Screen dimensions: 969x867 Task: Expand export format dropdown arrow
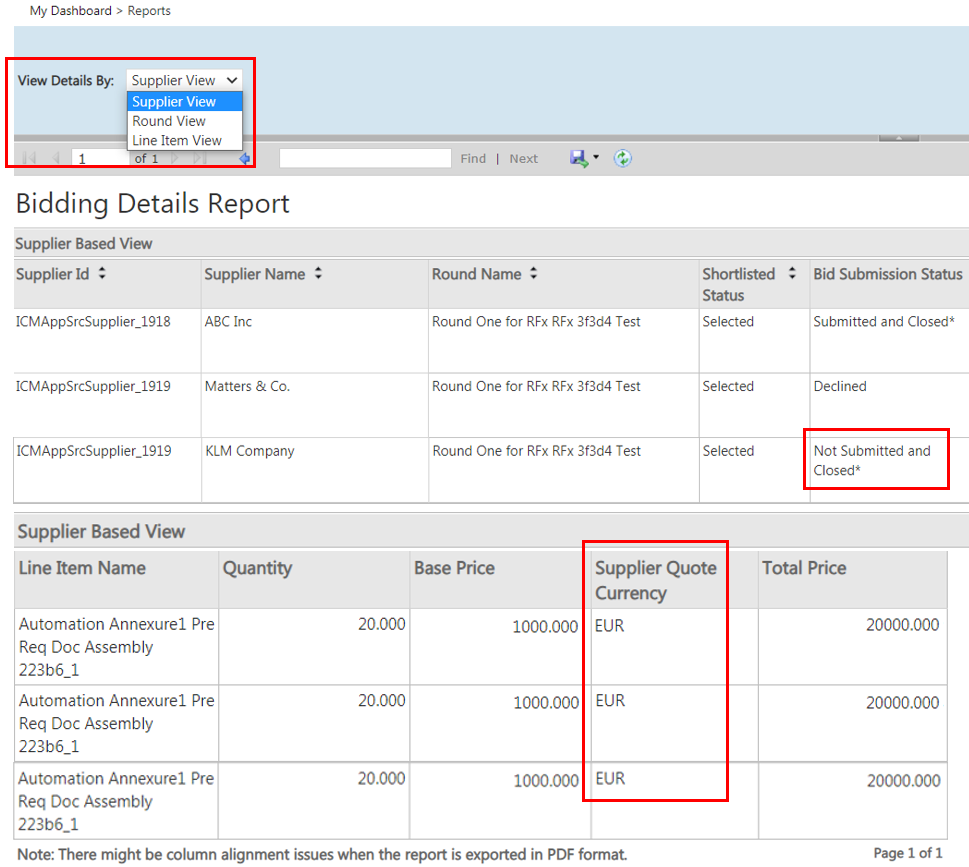(596, 158)
